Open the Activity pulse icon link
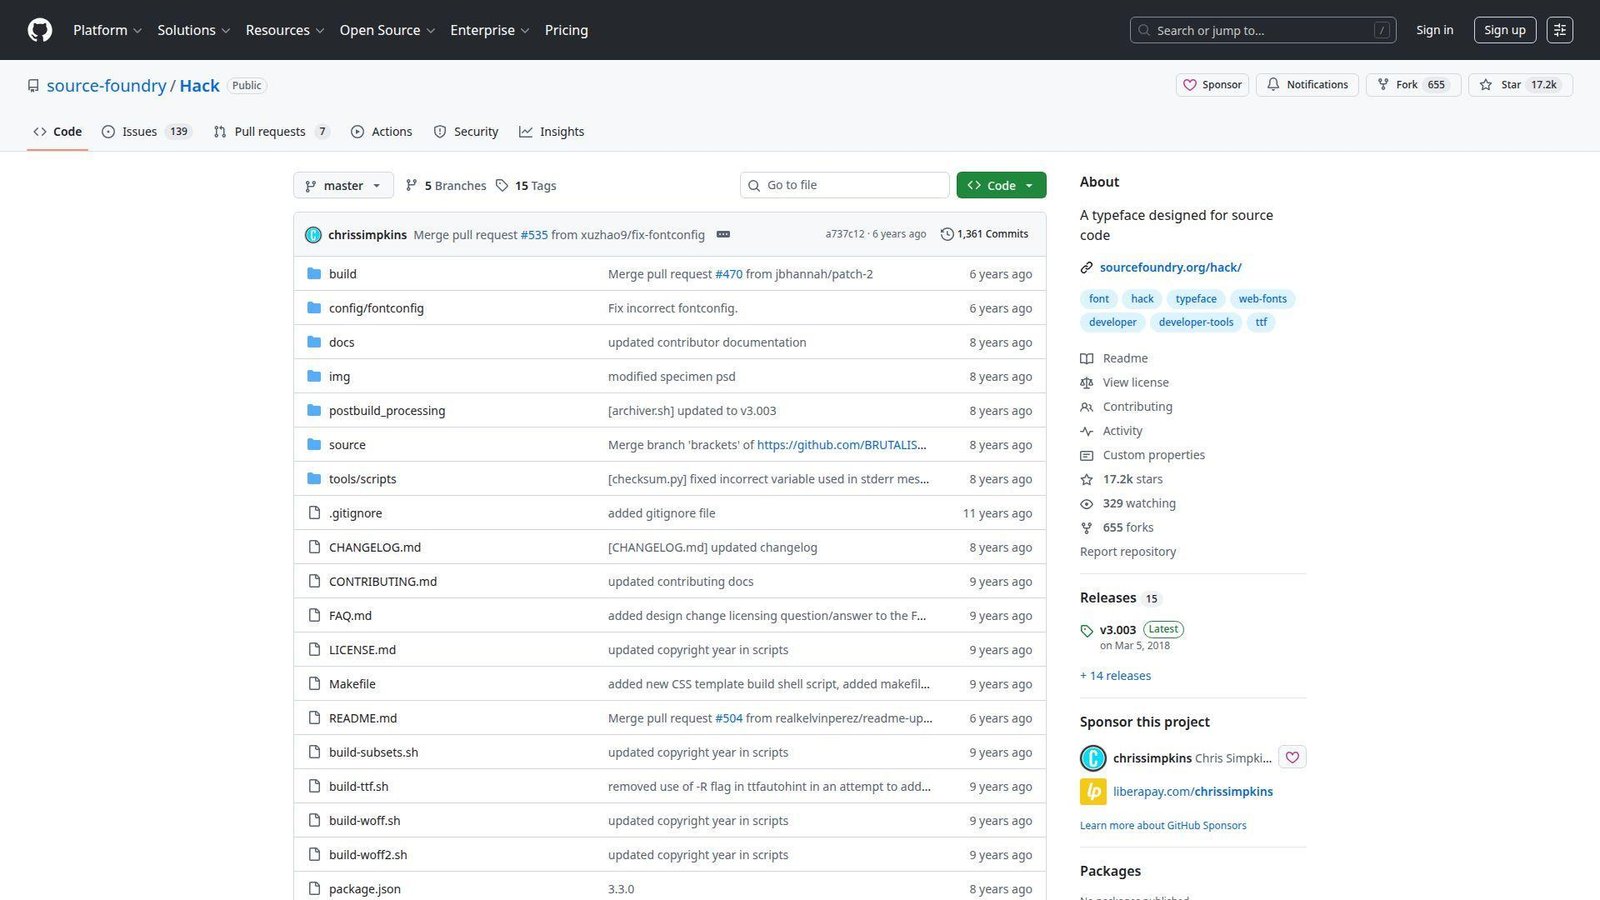Viewport: 1600px width, 900px height. (1087, 431)
